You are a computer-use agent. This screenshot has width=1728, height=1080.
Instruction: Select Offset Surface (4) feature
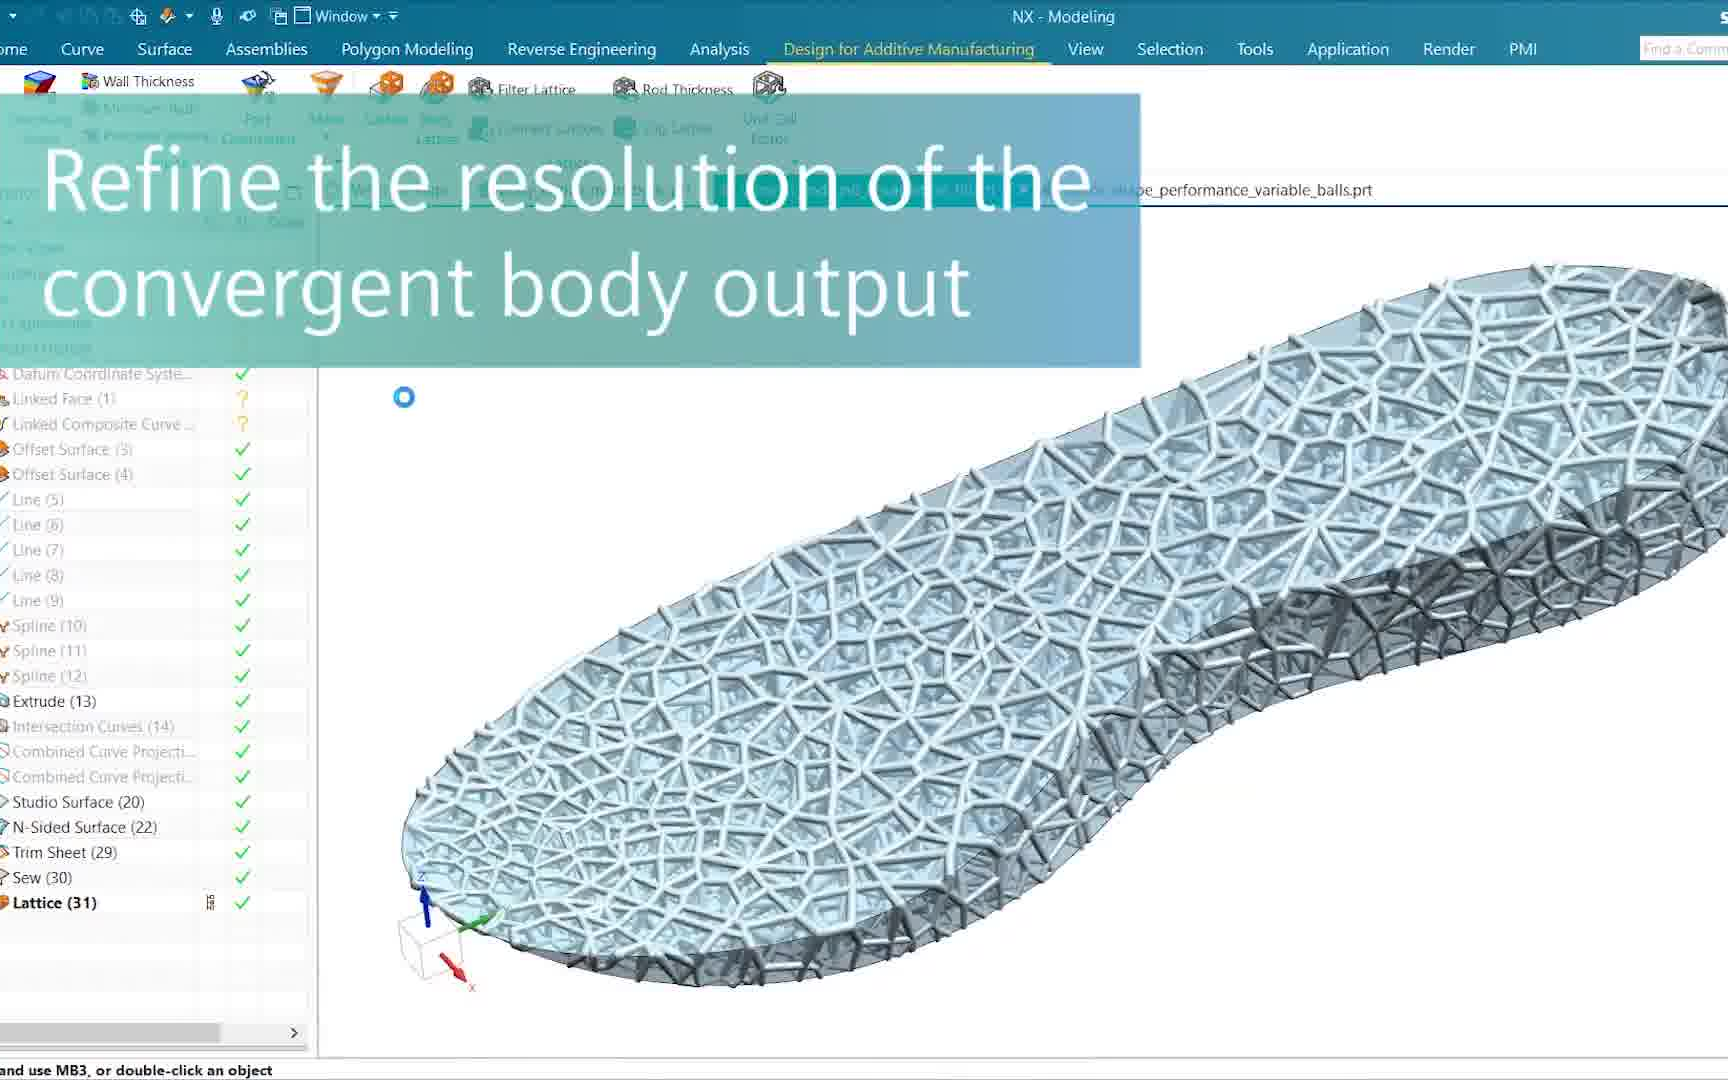(x=72, y=474)
